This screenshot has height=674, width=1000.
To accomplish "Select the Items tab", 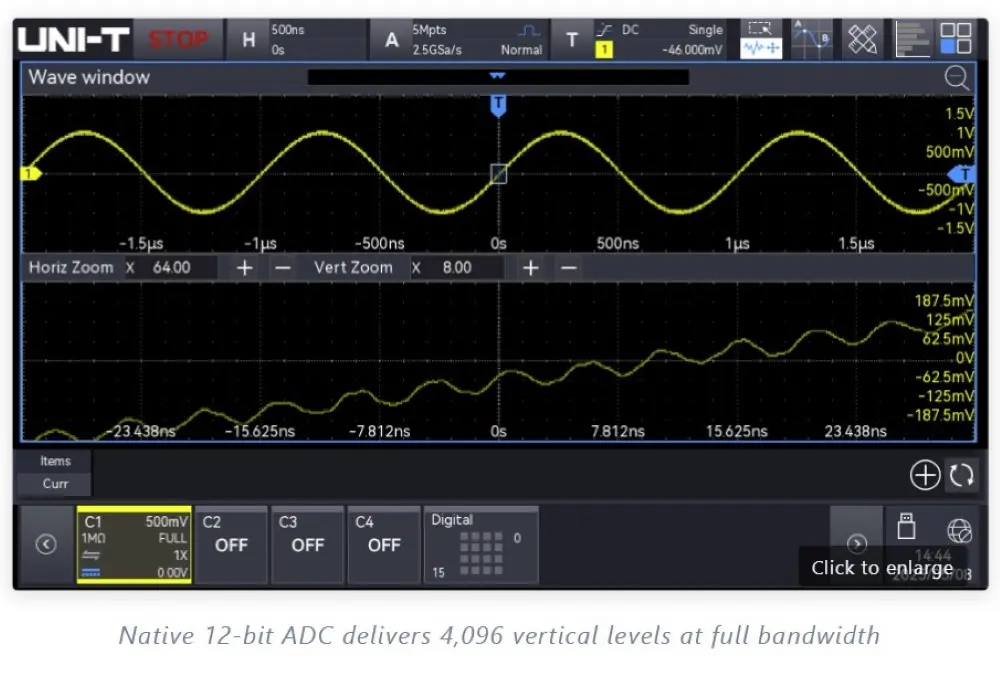I will click(x=55, y=461).
